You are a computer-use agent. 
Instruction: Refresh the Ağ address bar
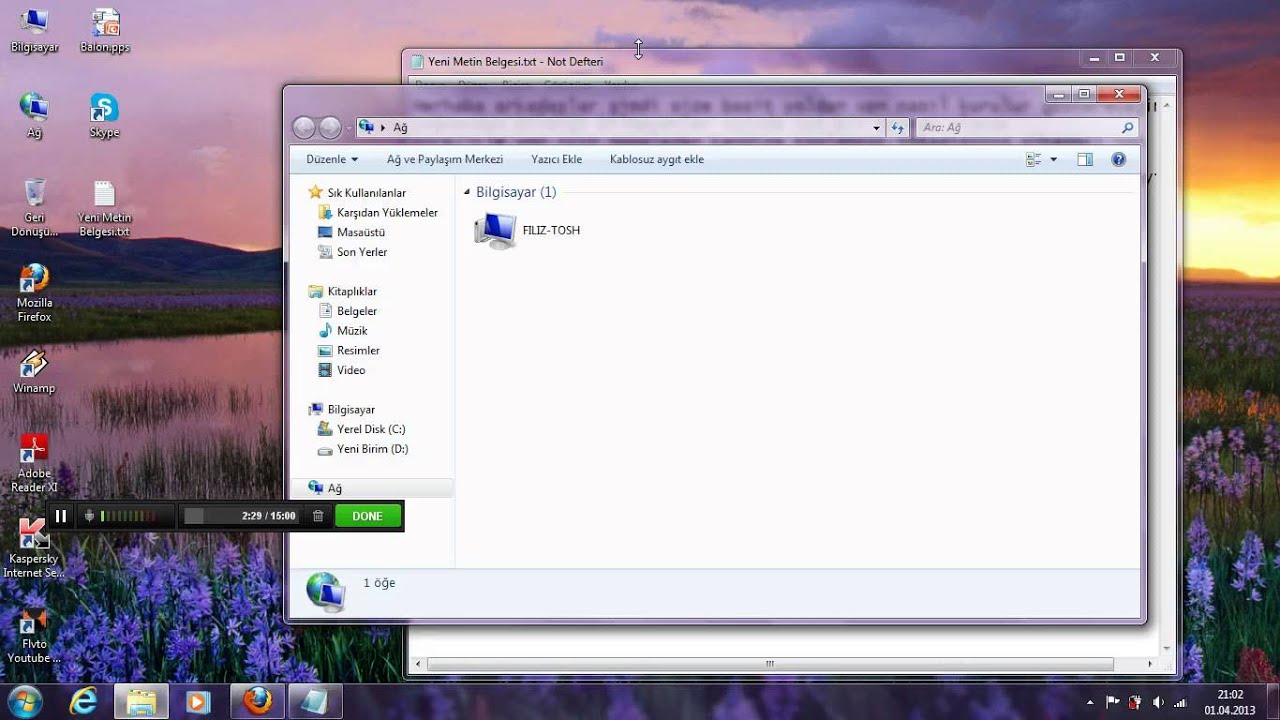(x=897, y=128)
